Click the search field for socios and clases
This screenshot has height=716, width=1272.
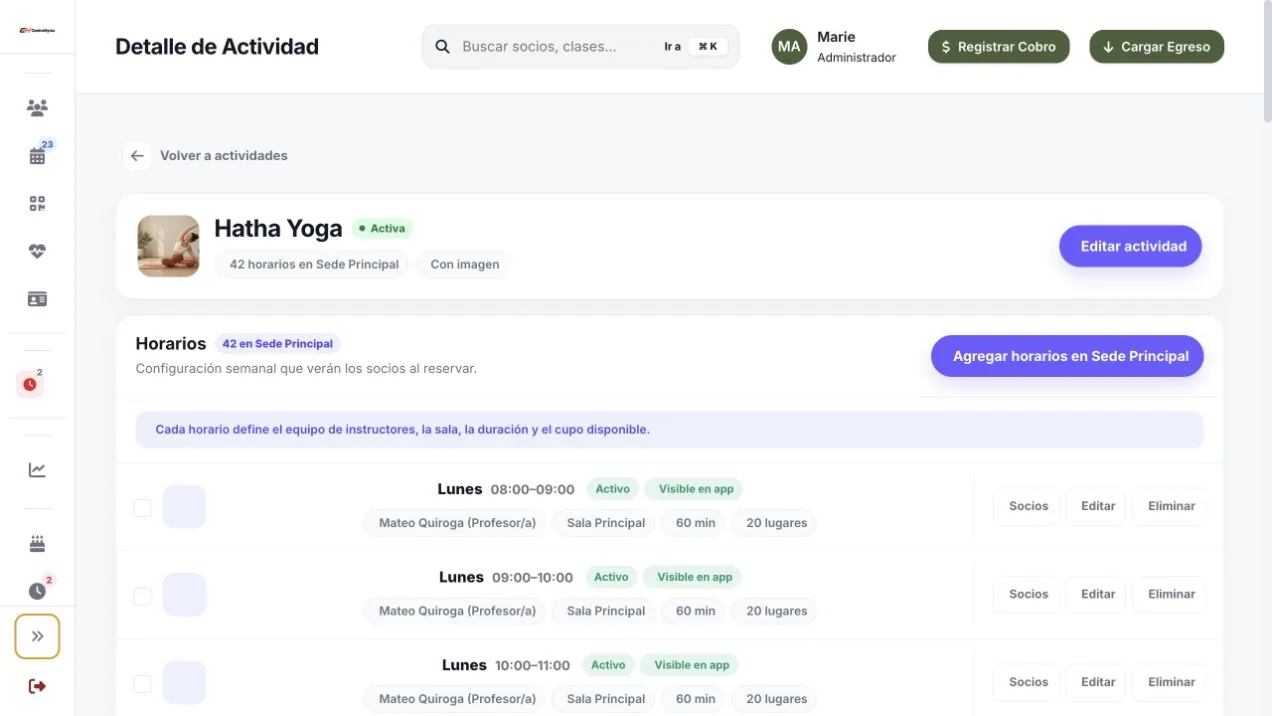(x=580, y=47)
